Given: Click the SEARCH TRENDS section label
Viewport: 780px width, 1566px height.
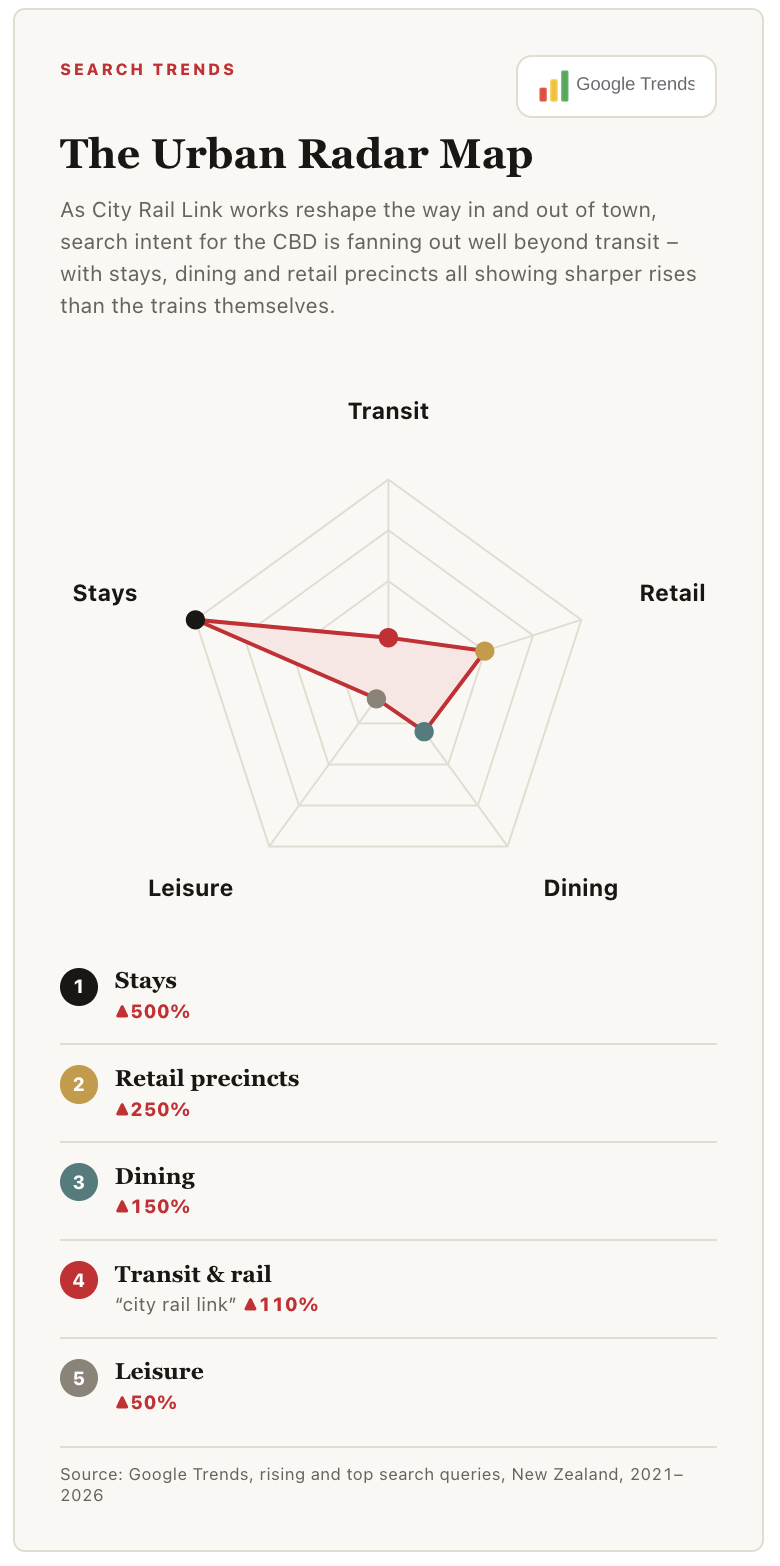Looking at the screenshot, I should coord(148,70).
